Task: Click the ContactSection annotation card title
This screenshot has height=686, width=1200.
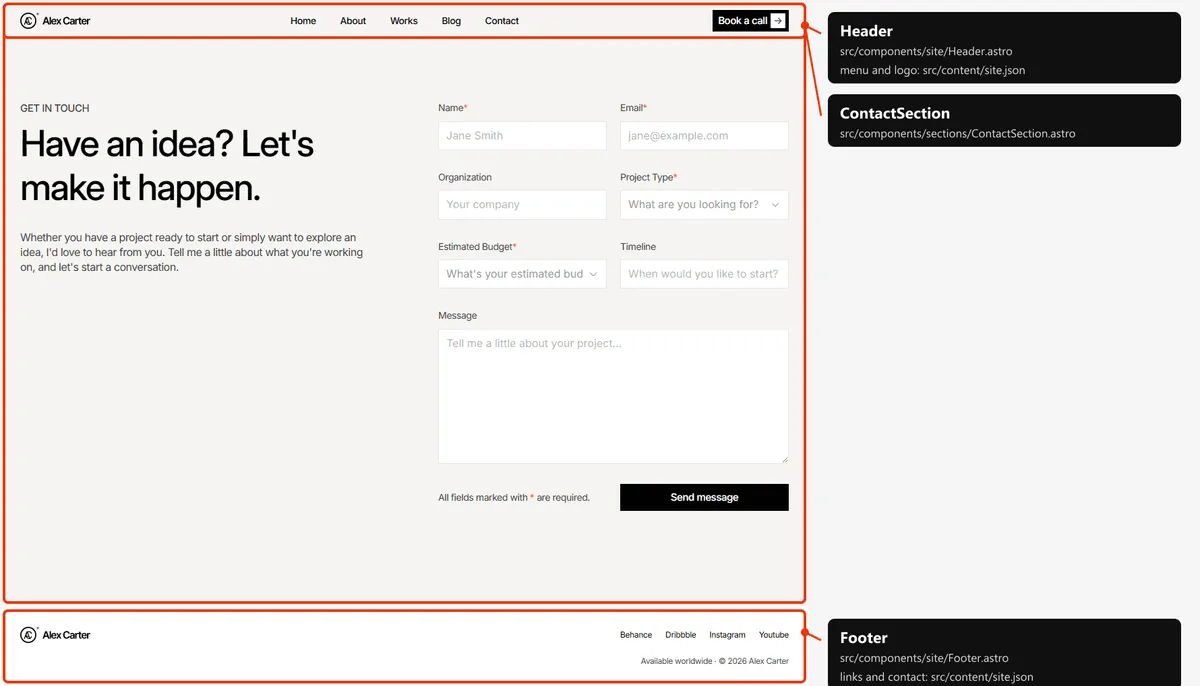Action: pyautogui.click(x=895, y=113)
